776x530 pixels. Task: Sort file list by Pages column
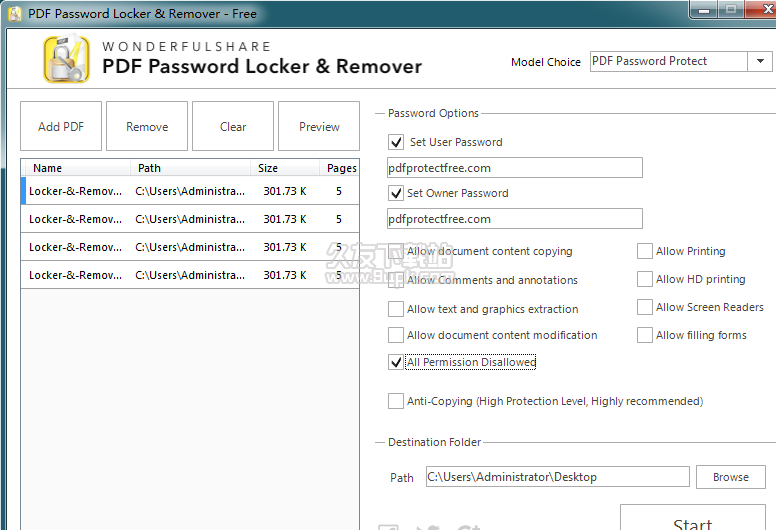339,168
